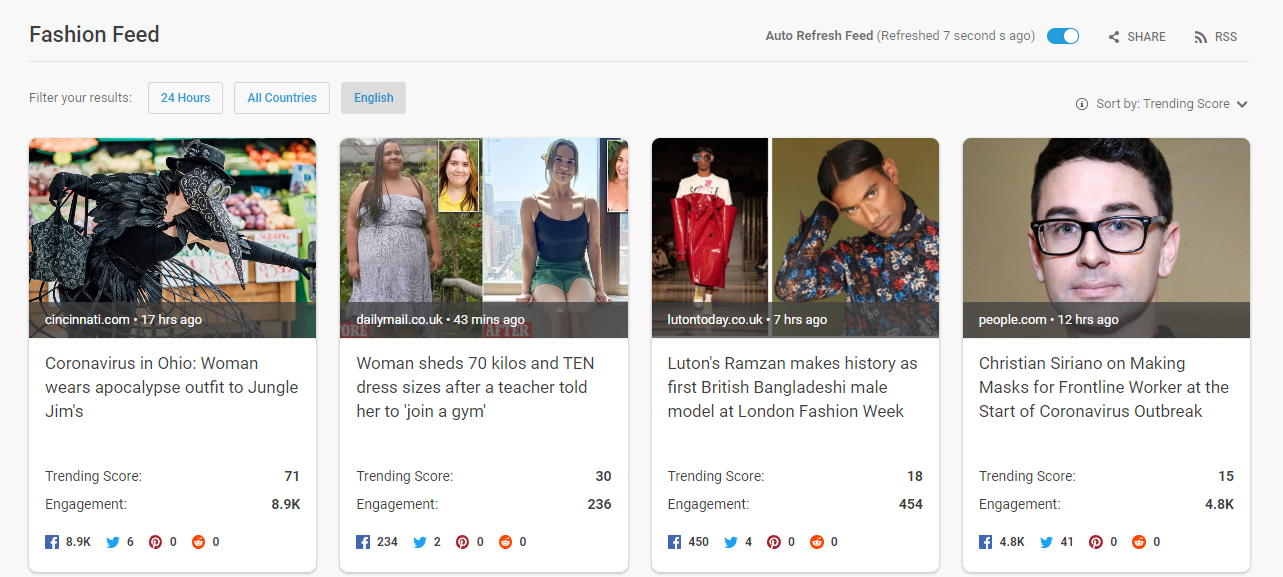The width and height of the screenshot is (1283, 577).
Task: Click the Engagement value 236
Action: [599, 504]
